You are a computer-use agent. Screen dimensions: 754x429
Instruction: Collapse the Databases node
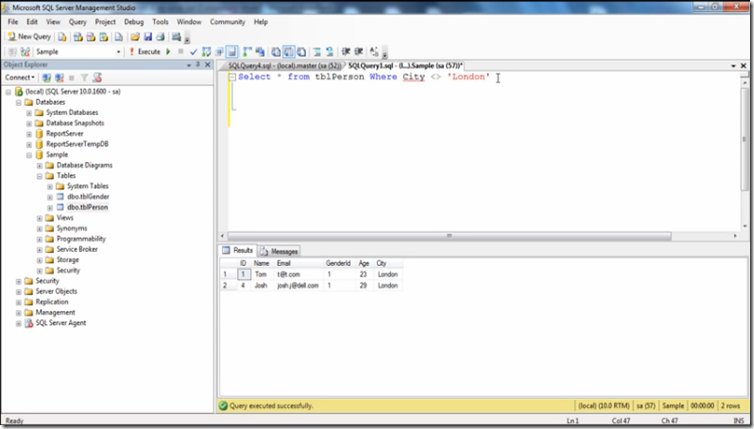pyautogui.click(x=19, y=102)
